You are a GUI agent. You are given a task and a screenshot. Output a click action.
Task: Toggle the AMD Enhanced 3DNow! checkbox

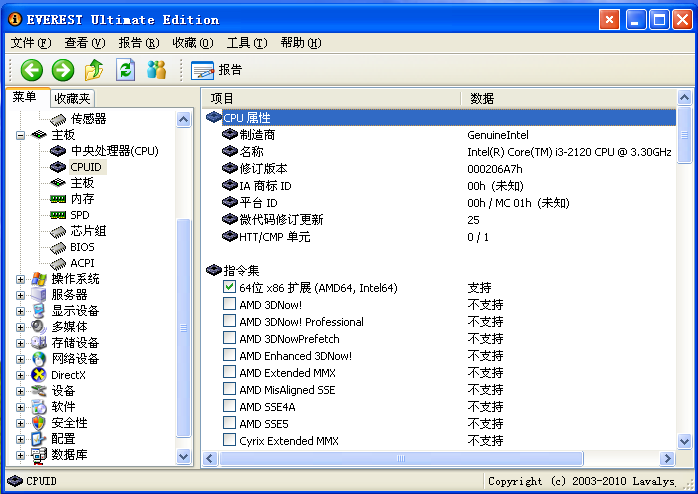click(229, 355)
